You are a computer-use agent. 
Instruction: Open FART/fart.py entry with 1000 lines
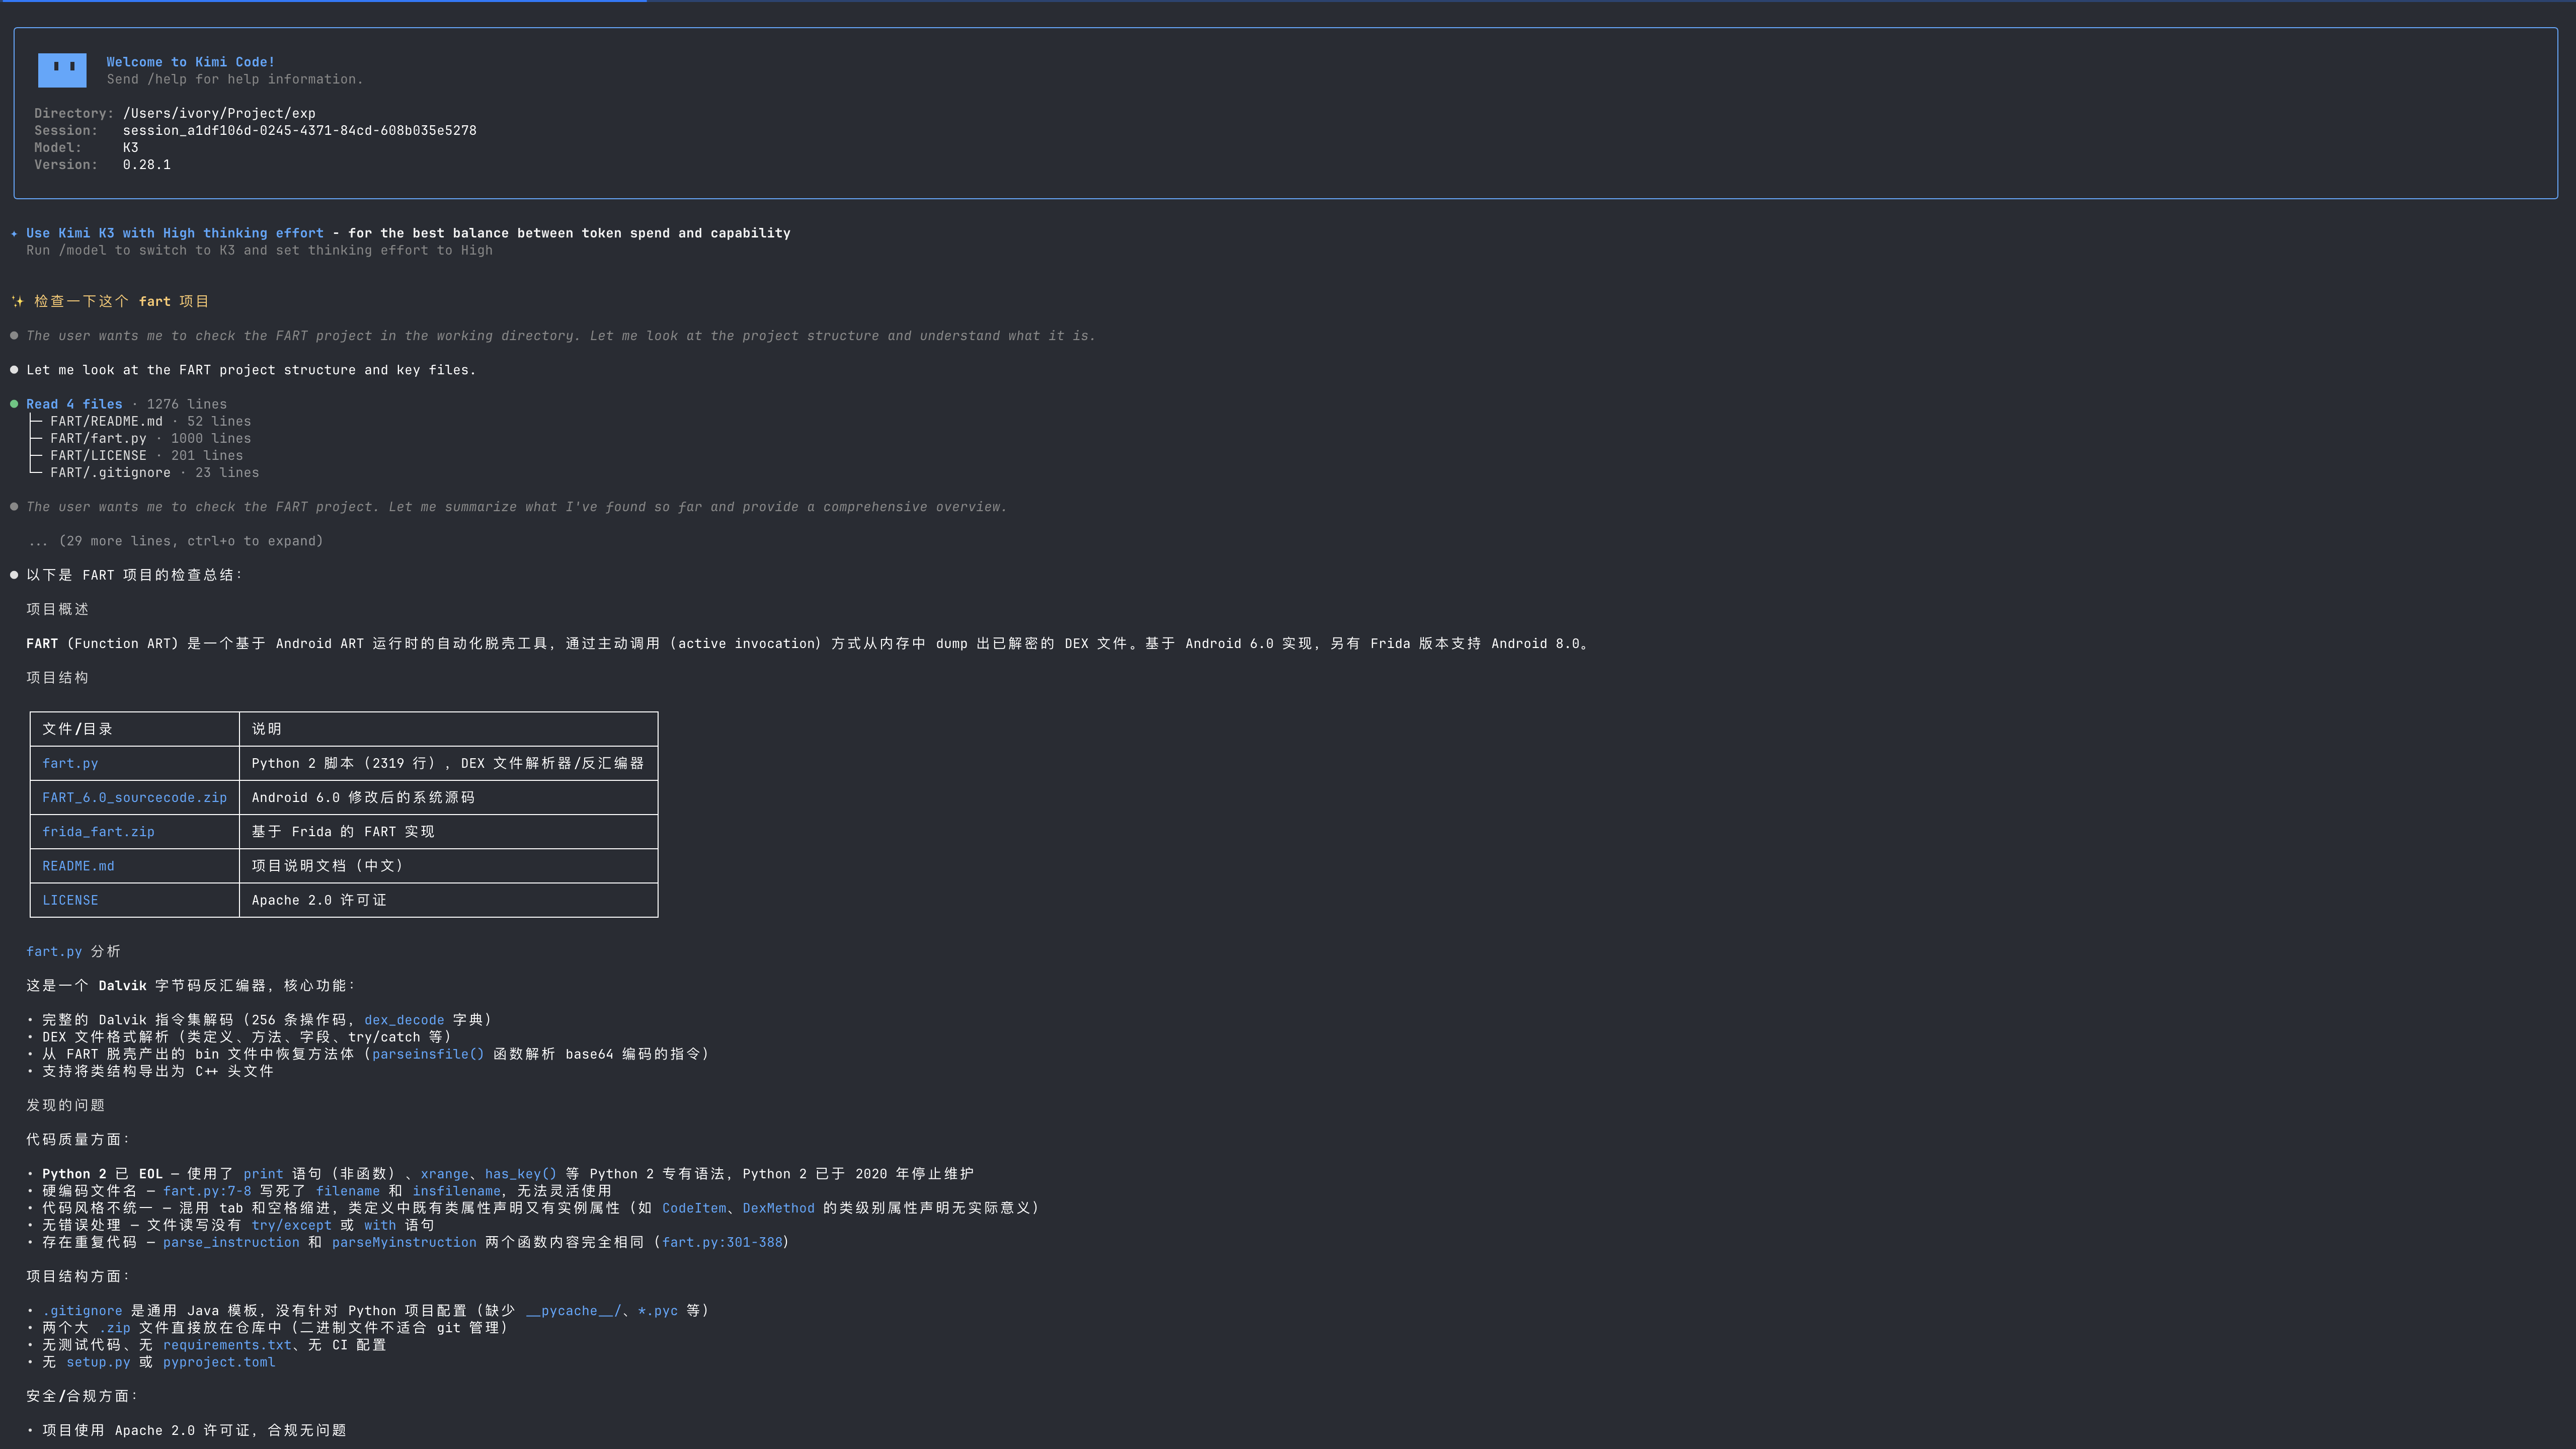[98, 438]
